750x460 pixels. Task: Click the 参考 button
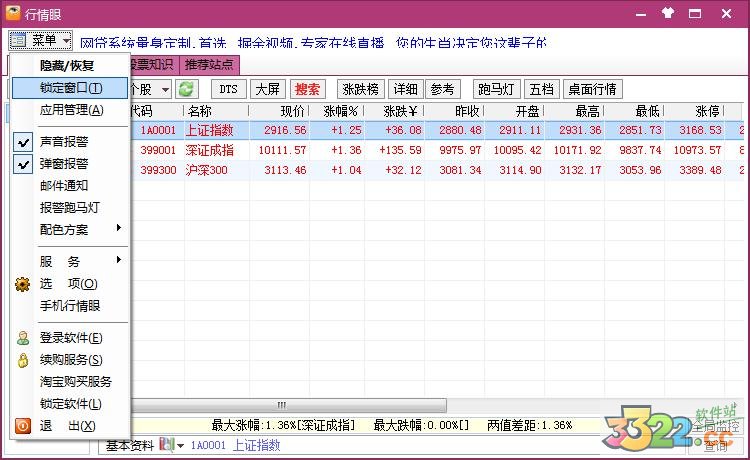pos(442,89)
